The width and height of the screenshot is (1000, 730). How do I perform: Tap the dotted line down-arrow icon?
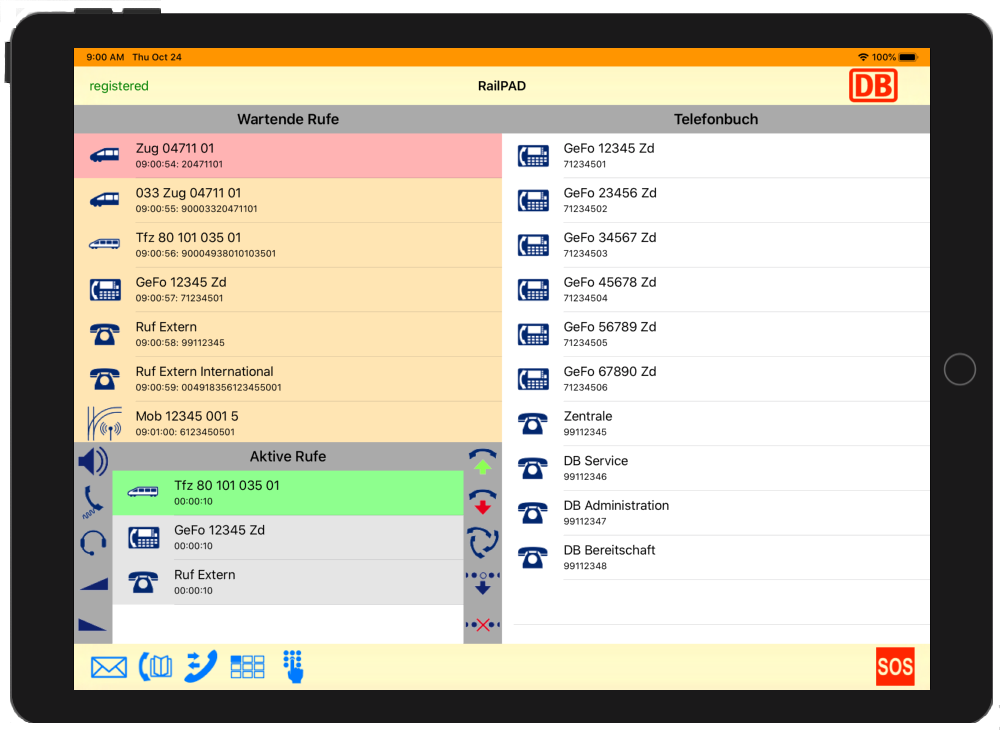483,583
